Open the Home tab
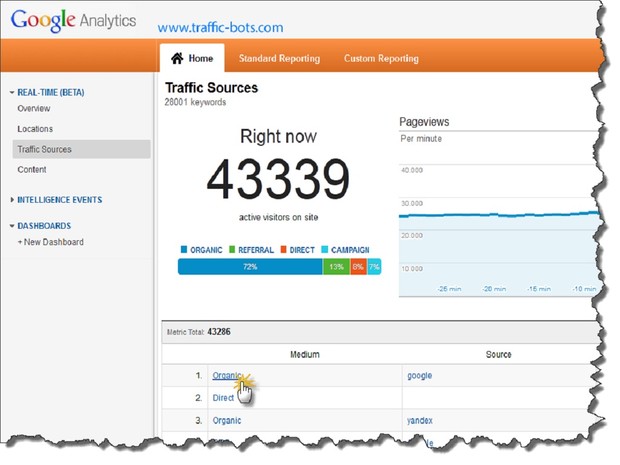The image size is (620, 465). [x=192, y=58]
